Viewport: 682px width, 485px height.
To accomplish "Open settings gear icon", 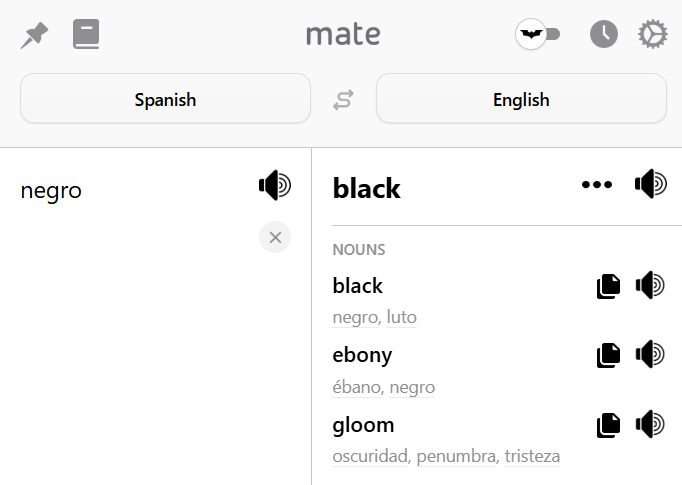I will 652,34.
